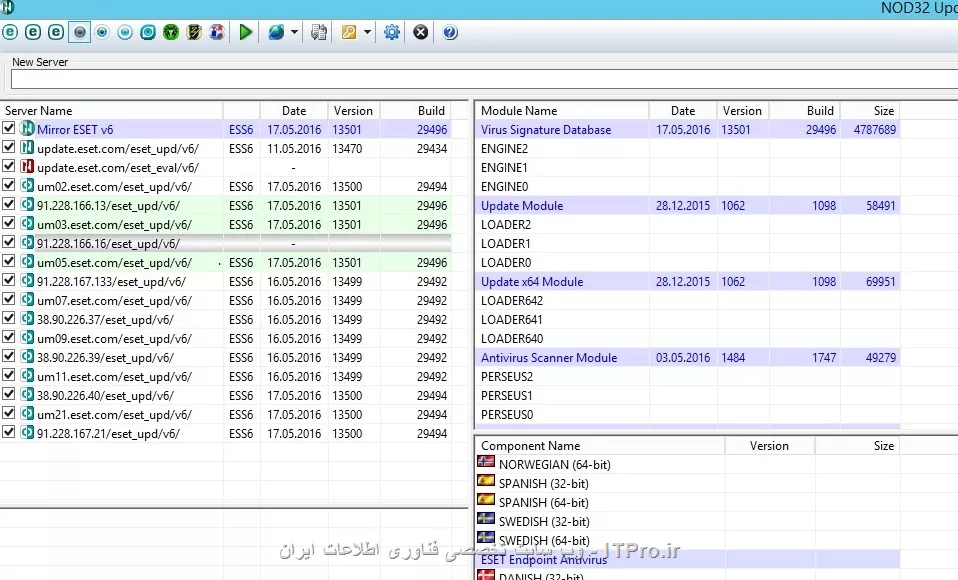Select the um07.eset.com/eset_upd/v6/ server row
This screenshot has width=958, height=580.
tap(226, 301)
